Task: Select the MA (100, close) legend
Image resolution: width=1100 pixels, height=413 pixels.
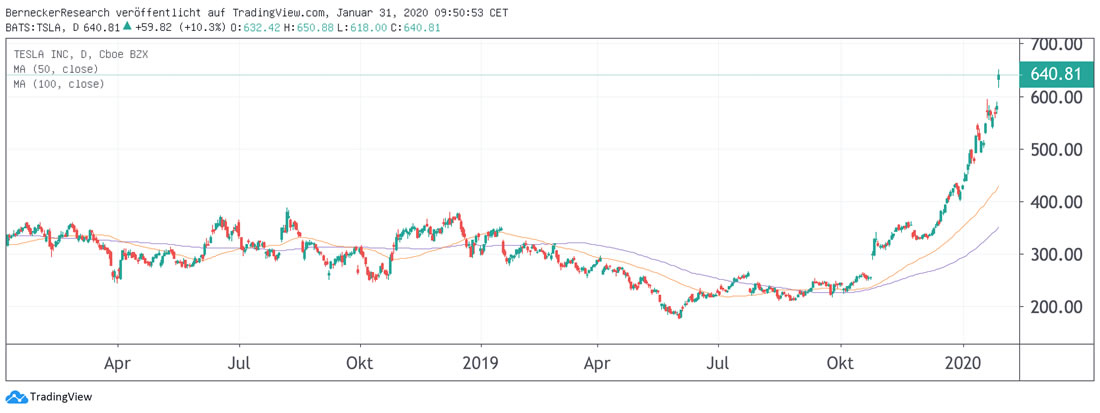Action: point(59,84)
